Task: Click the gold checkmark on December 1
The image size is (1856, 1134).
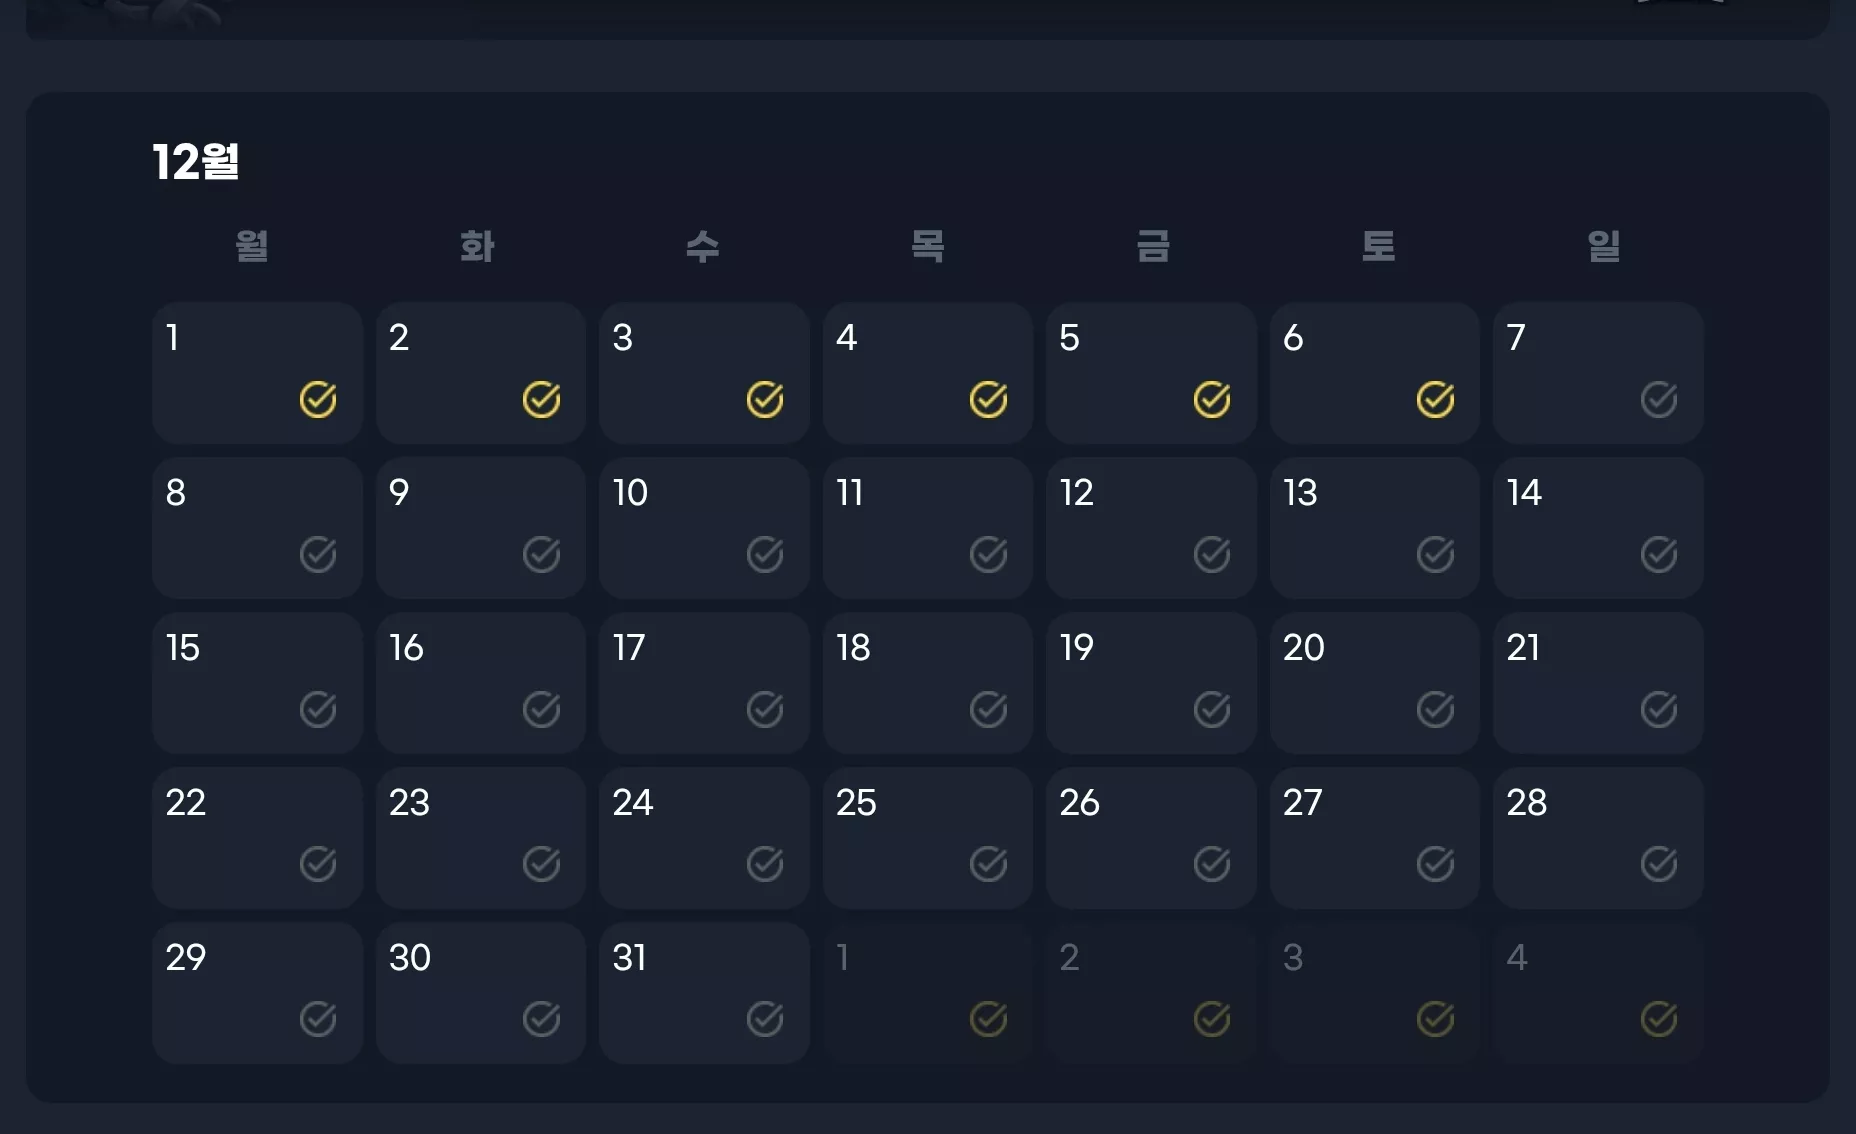Action: (x=318, y=400)
